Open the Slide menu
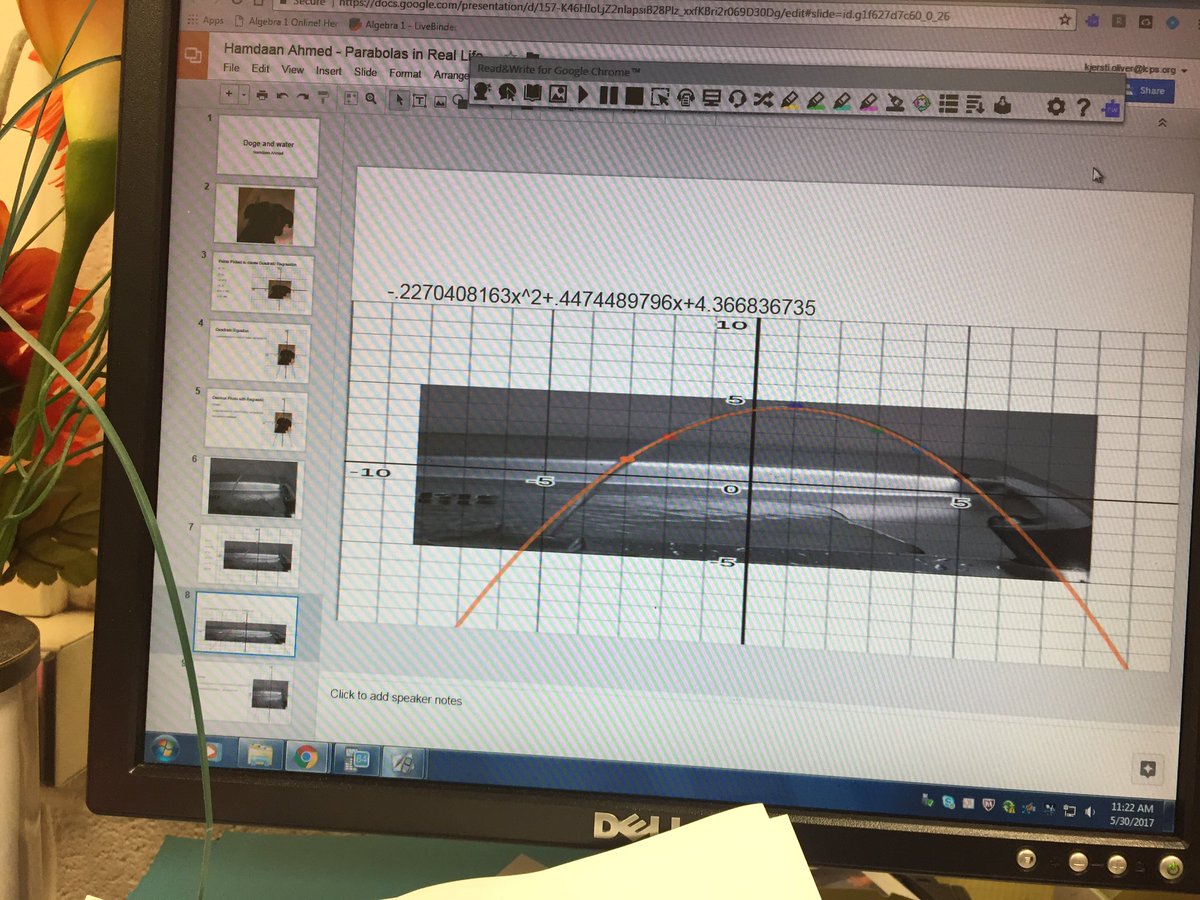Image resolution: width=1200 pixels, height=900 pixels. tap(365, 72)
